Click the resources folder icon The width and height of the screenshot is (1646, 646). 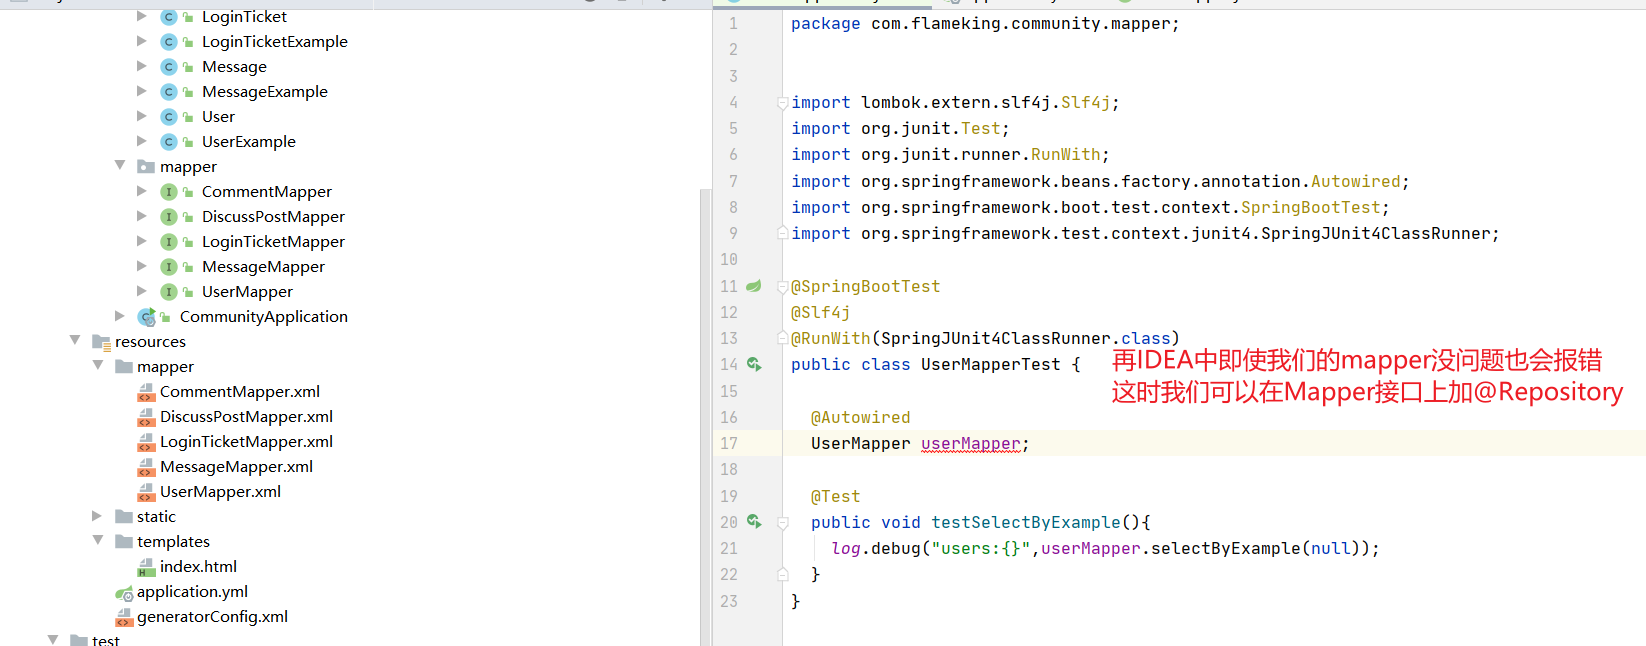coord(101,342)
